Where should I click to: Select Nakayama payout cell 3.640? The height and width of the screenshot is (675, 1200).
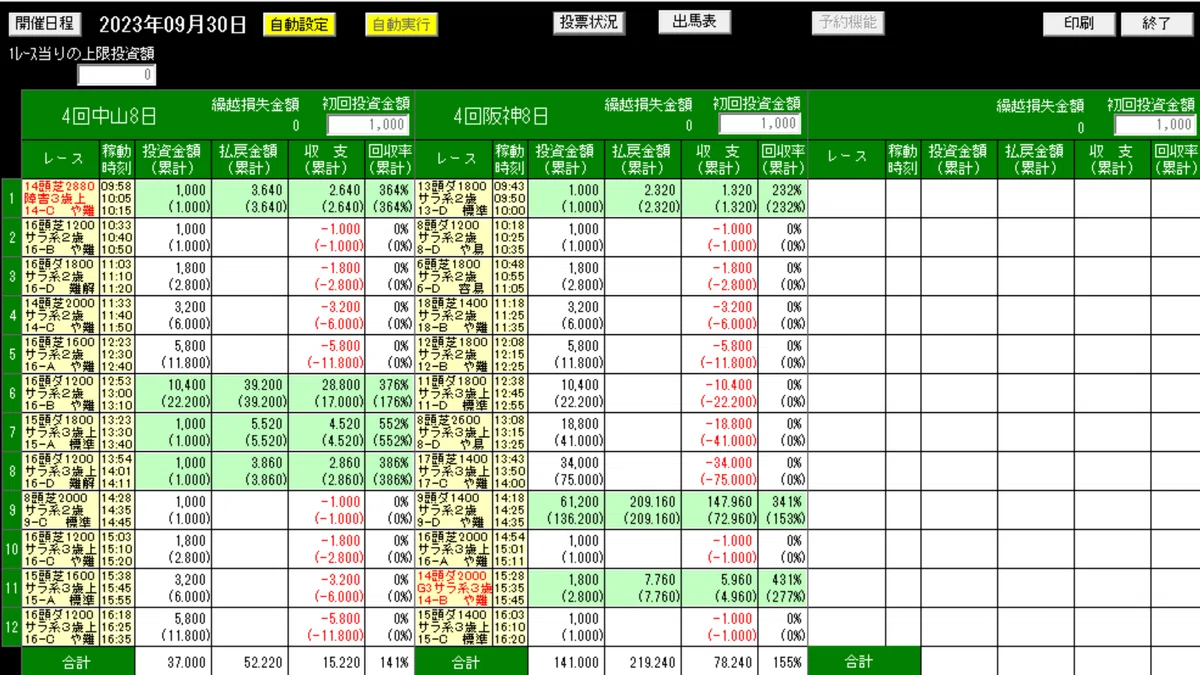[249, 199]
